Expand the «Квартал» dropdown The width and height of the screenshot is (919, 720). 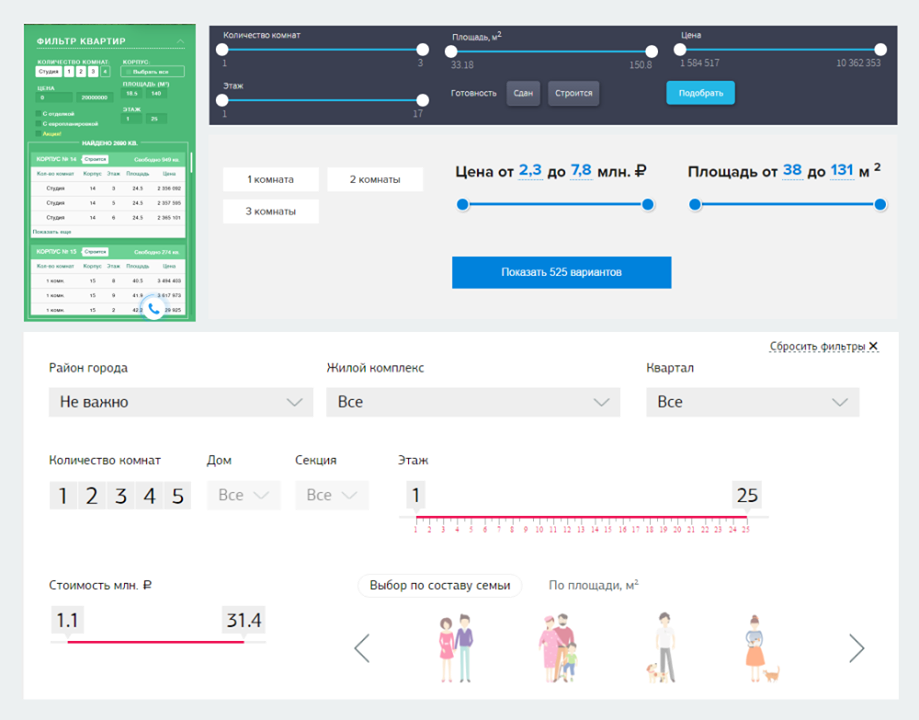[753, 402]
